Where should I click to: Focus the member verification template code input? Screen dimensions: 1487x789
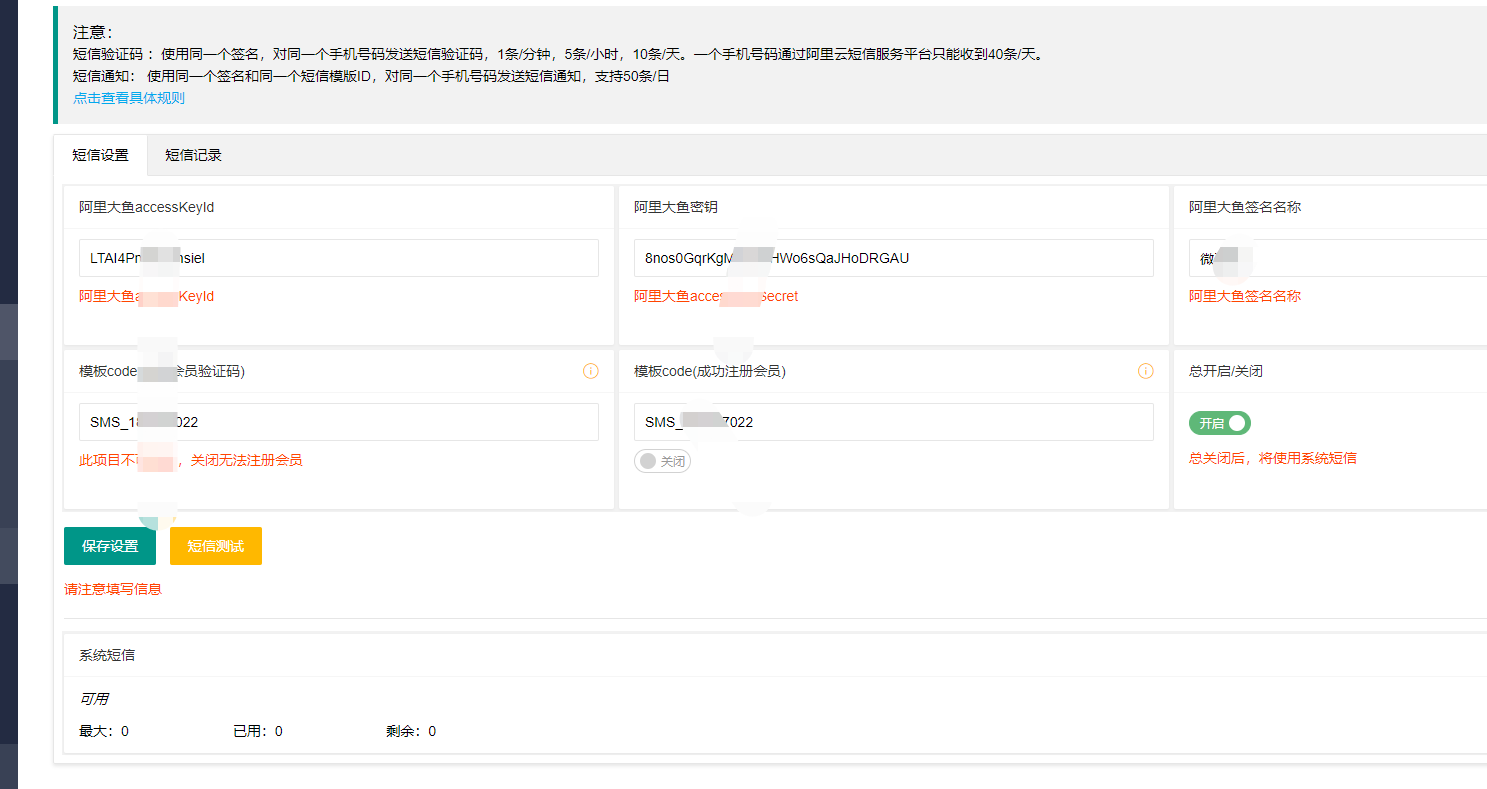point(339,422)
